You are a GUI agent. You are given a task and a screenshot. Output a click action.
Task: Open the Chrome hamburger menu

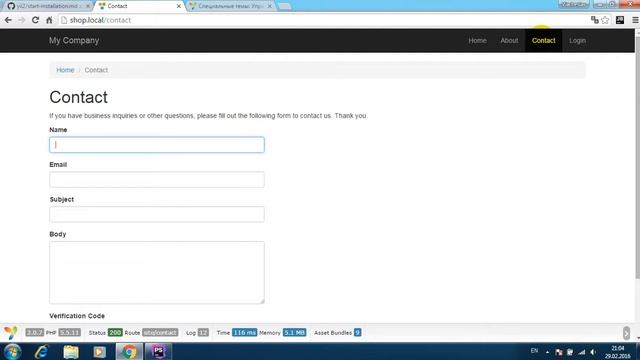(x=635, y=20)
